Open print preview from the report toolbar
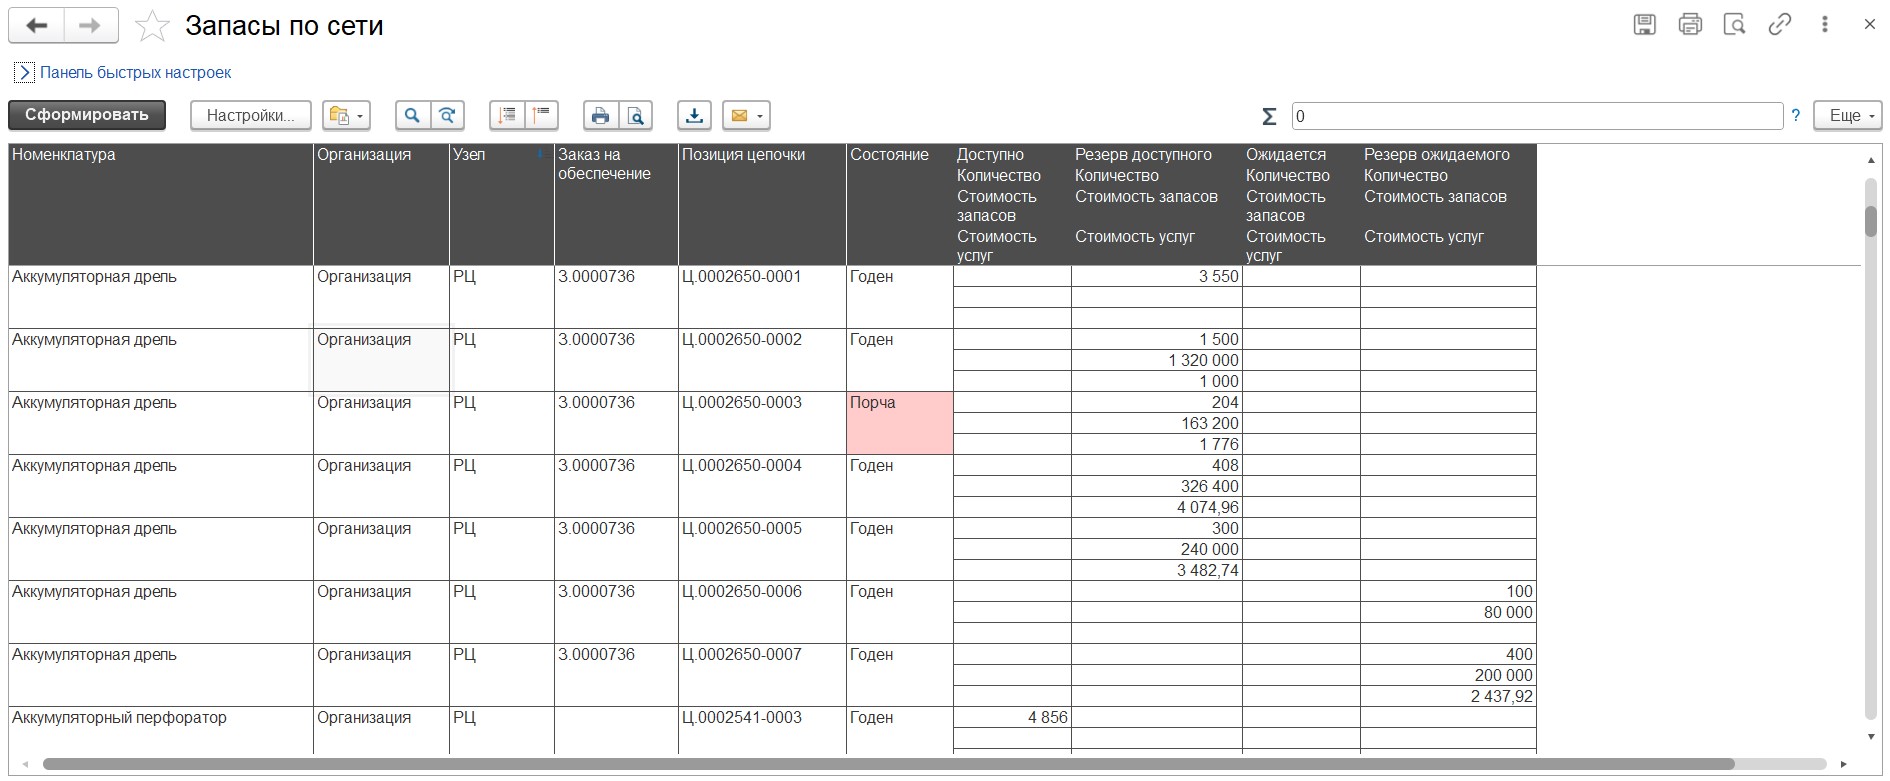 point(636,116)
